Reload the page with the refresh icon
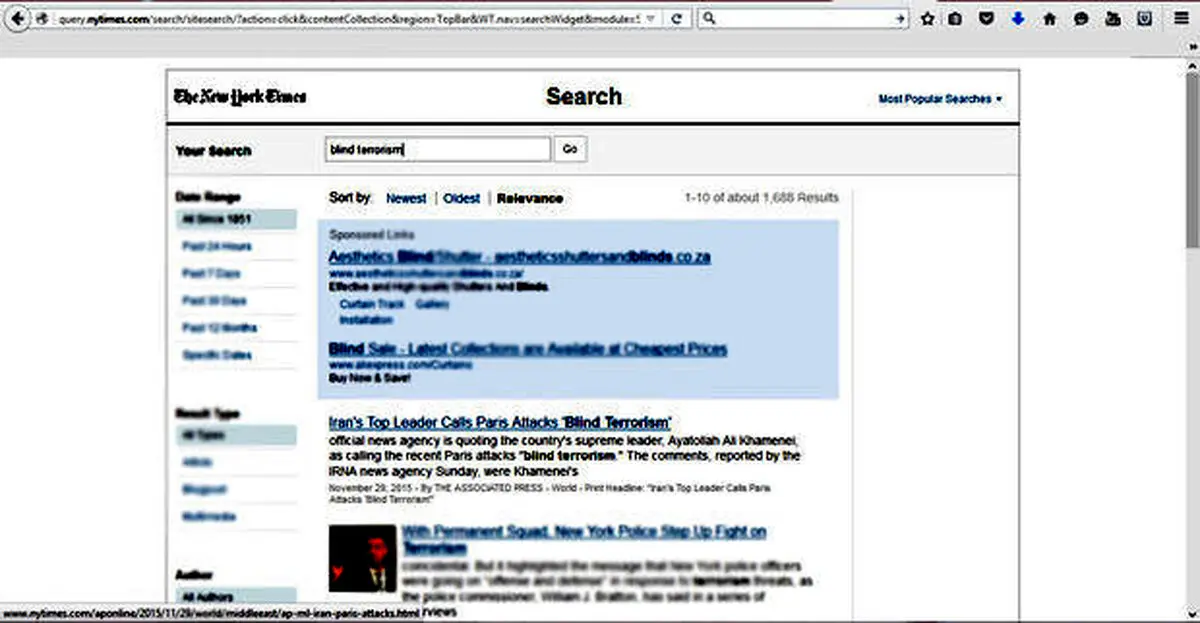This screenshot has width=1200, height=623. tap(677, 19)
